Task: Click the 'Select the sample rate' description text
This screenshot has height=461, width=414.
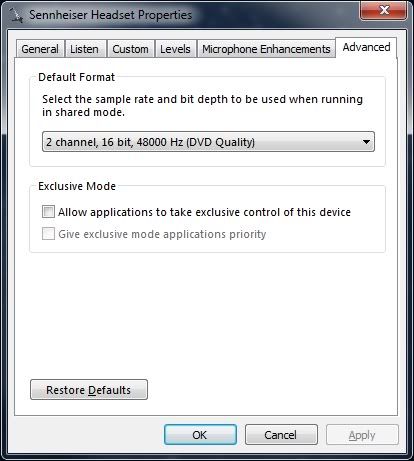Action: [202, 105]
